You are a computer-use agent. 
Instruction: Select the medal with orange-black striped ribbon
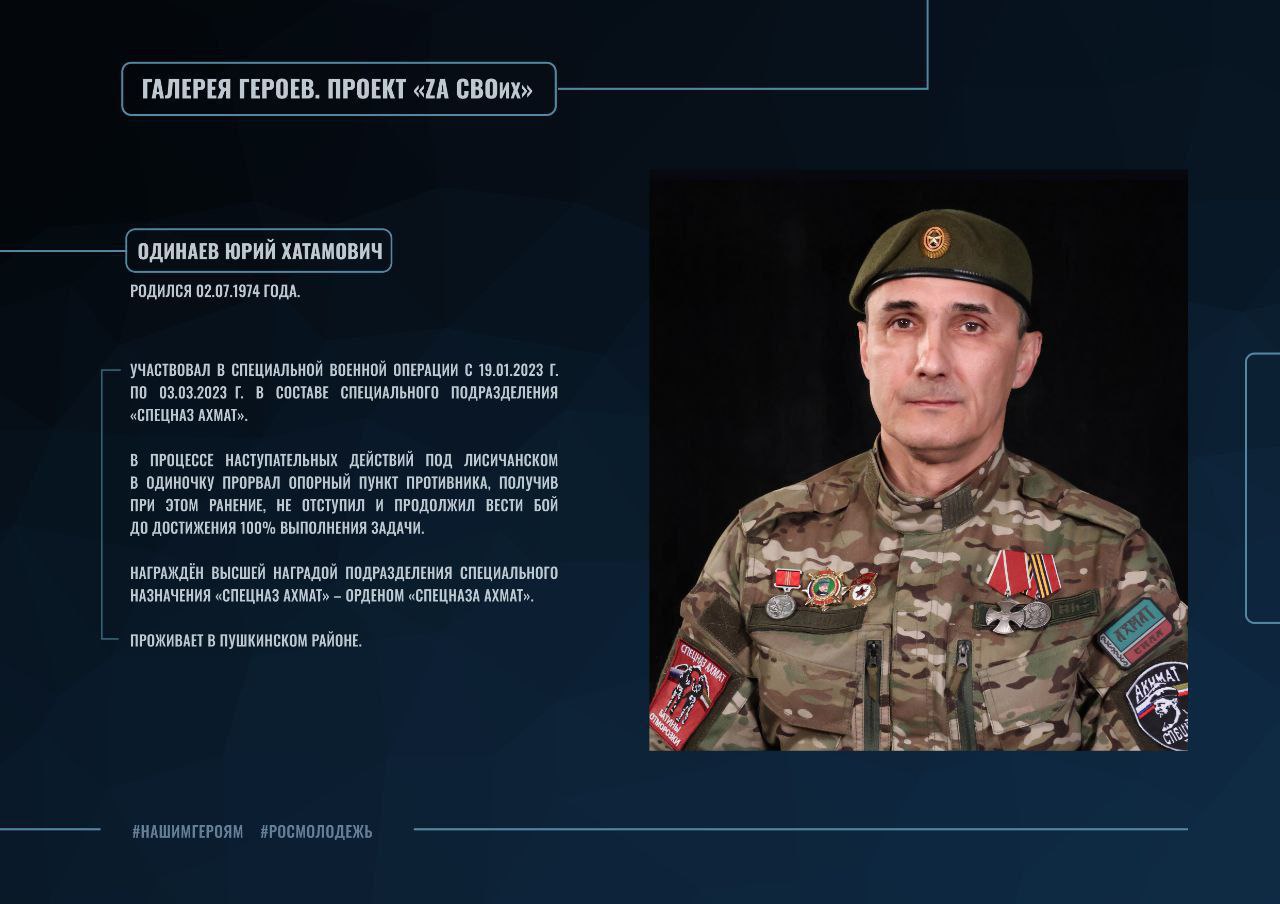tap(1040, 590)
